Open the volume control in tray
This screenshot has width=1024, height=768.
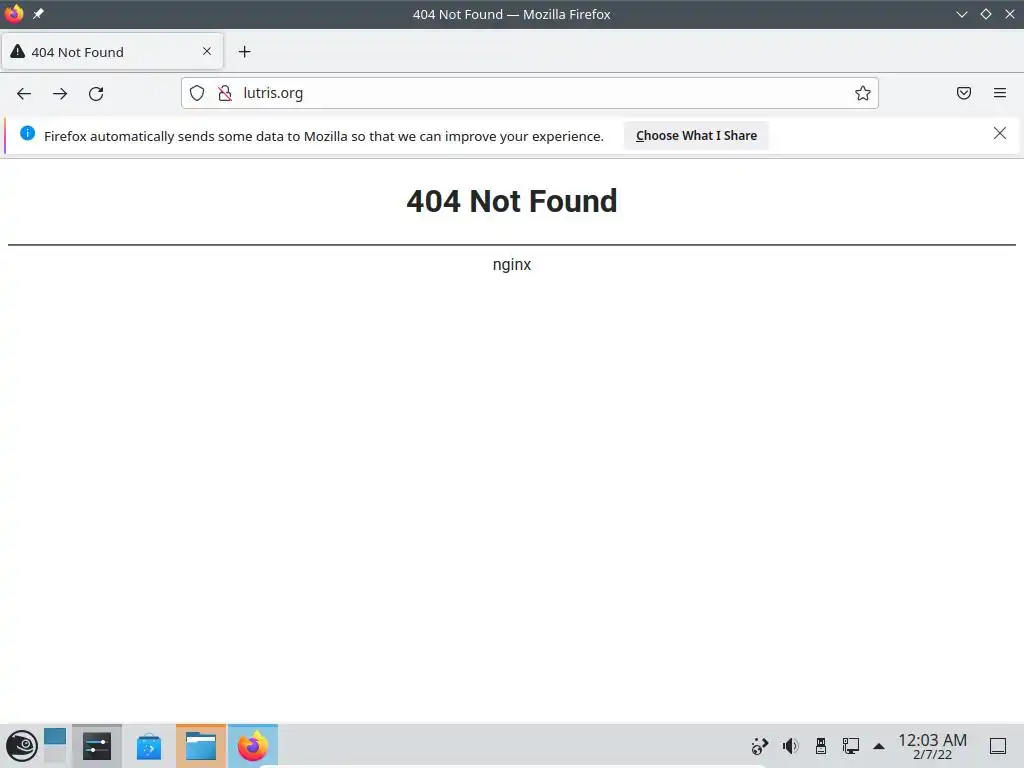[790, 746]
